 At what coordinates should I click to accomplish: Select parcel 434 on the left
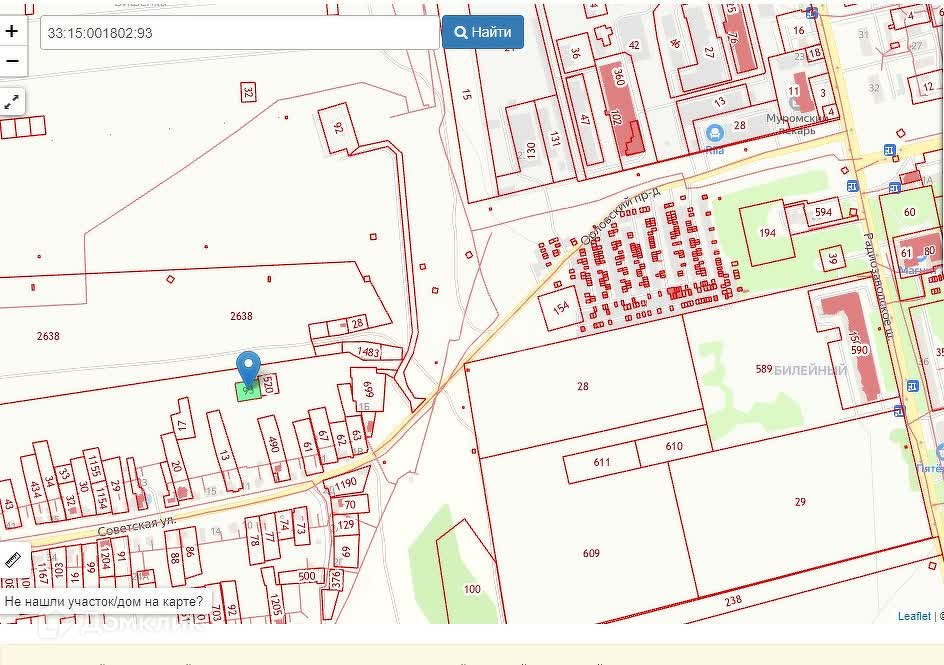click(x=36, y=490)
